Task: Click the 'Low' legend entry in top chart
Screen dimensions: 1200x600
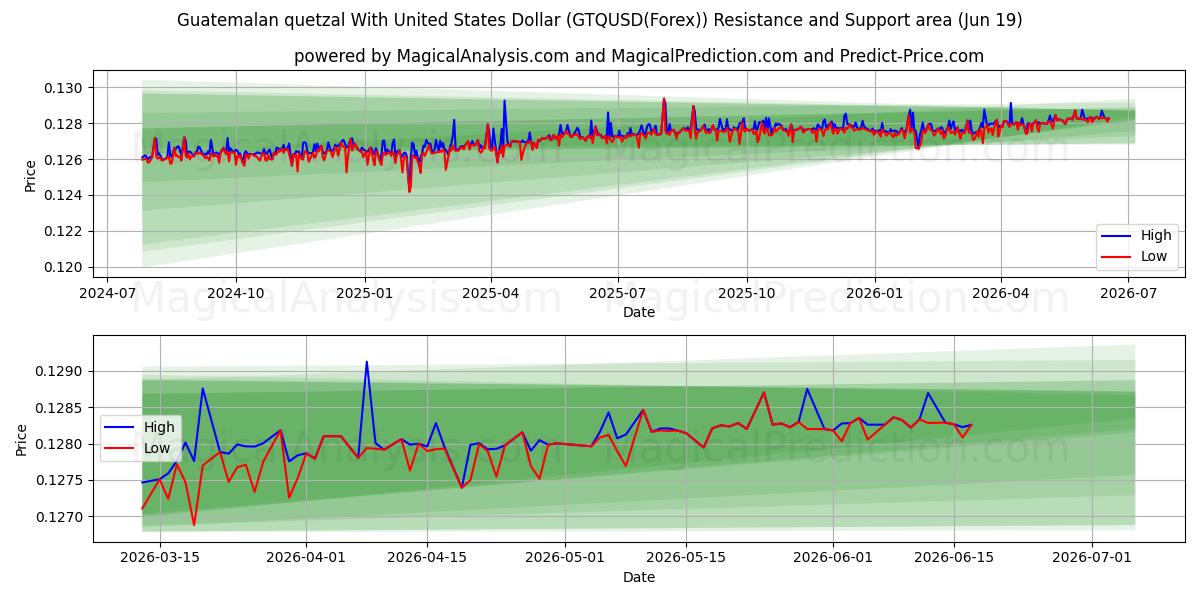Action: pyautogui.click(x=1154, y=256)
